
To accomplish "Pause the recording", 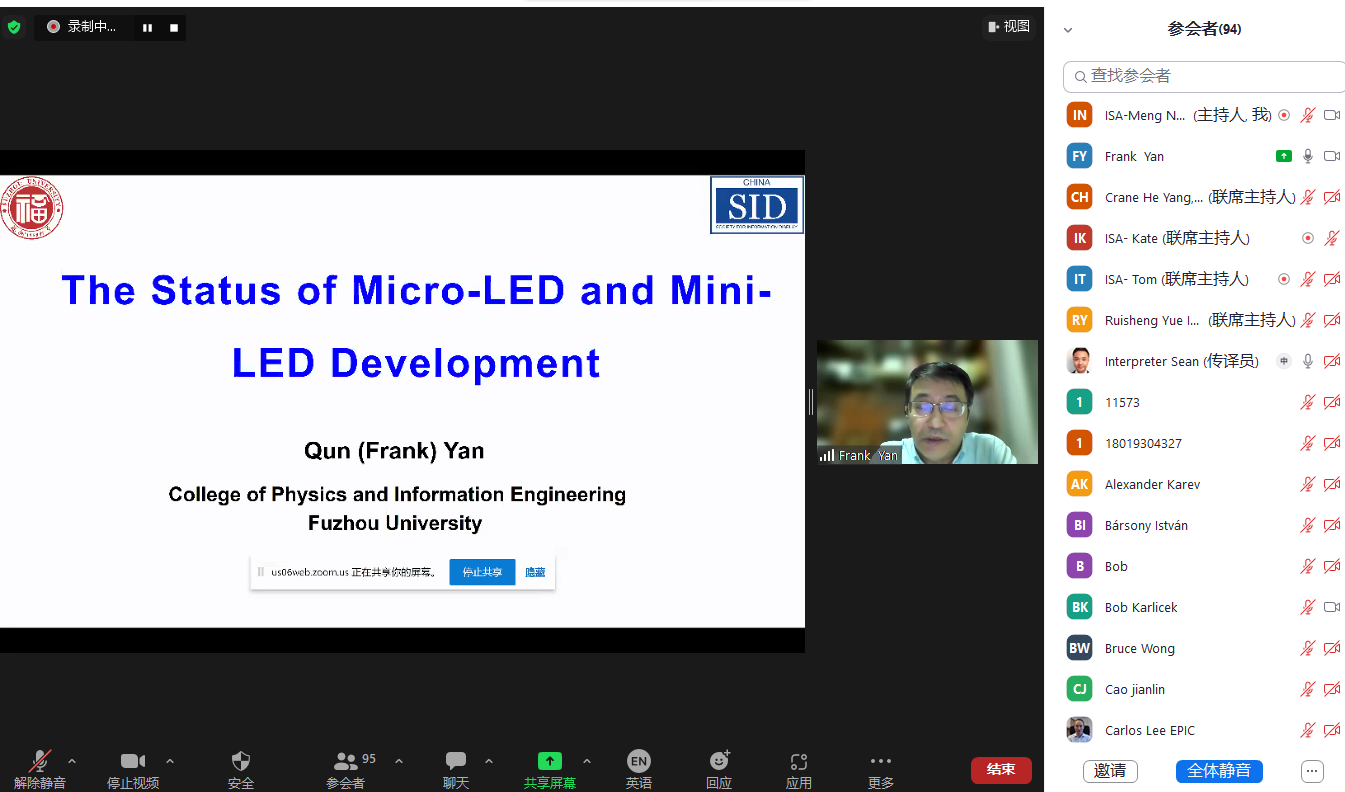I will (x=147, y=28).
